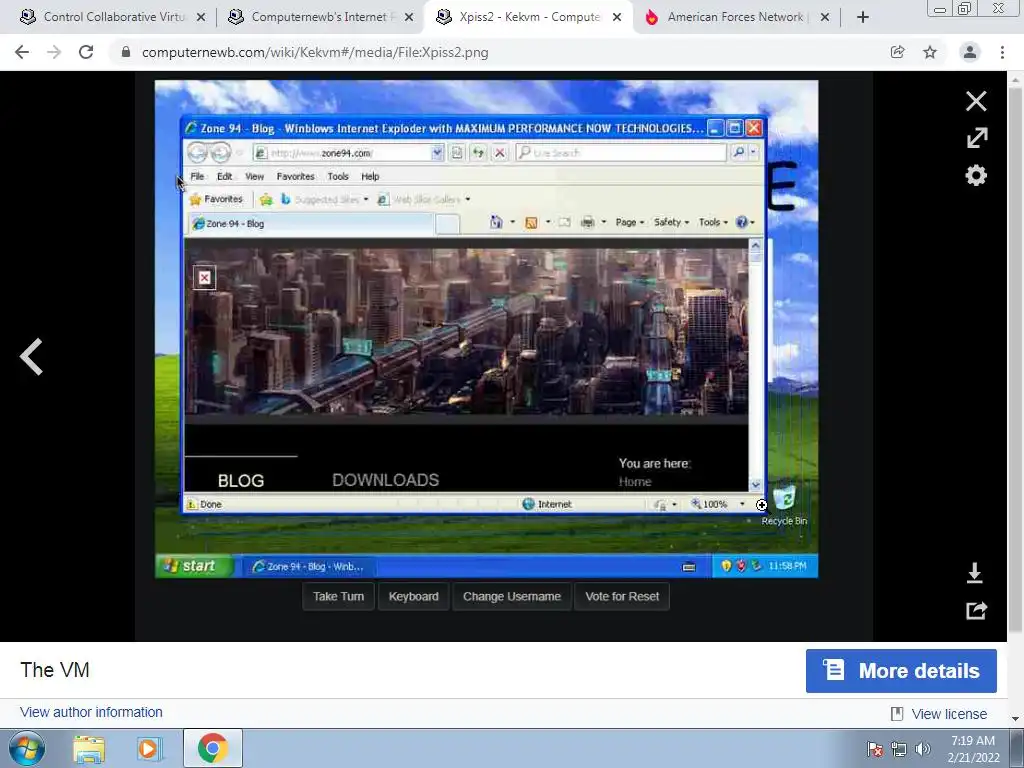Screen dimensions: 1024x768
Task: Open Windows Start orb
Action: point(27,748)
